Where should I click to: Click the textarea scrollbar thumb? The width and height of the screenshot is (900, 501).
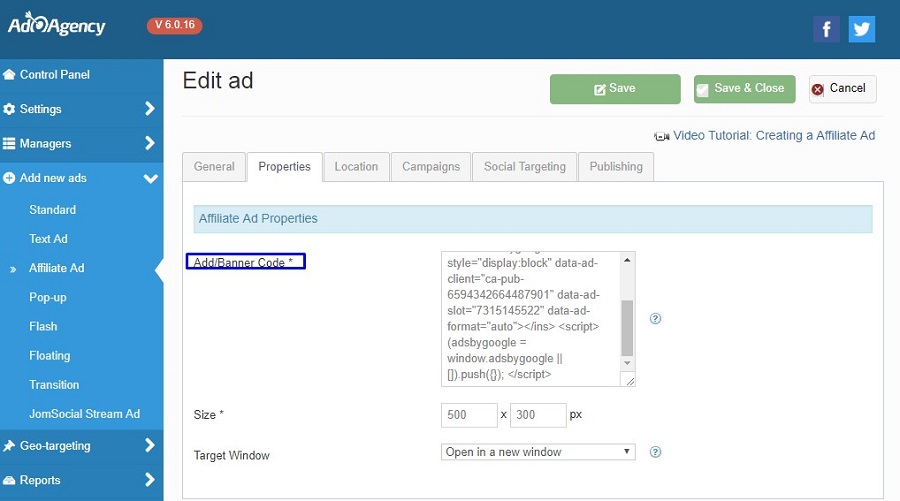627,327
